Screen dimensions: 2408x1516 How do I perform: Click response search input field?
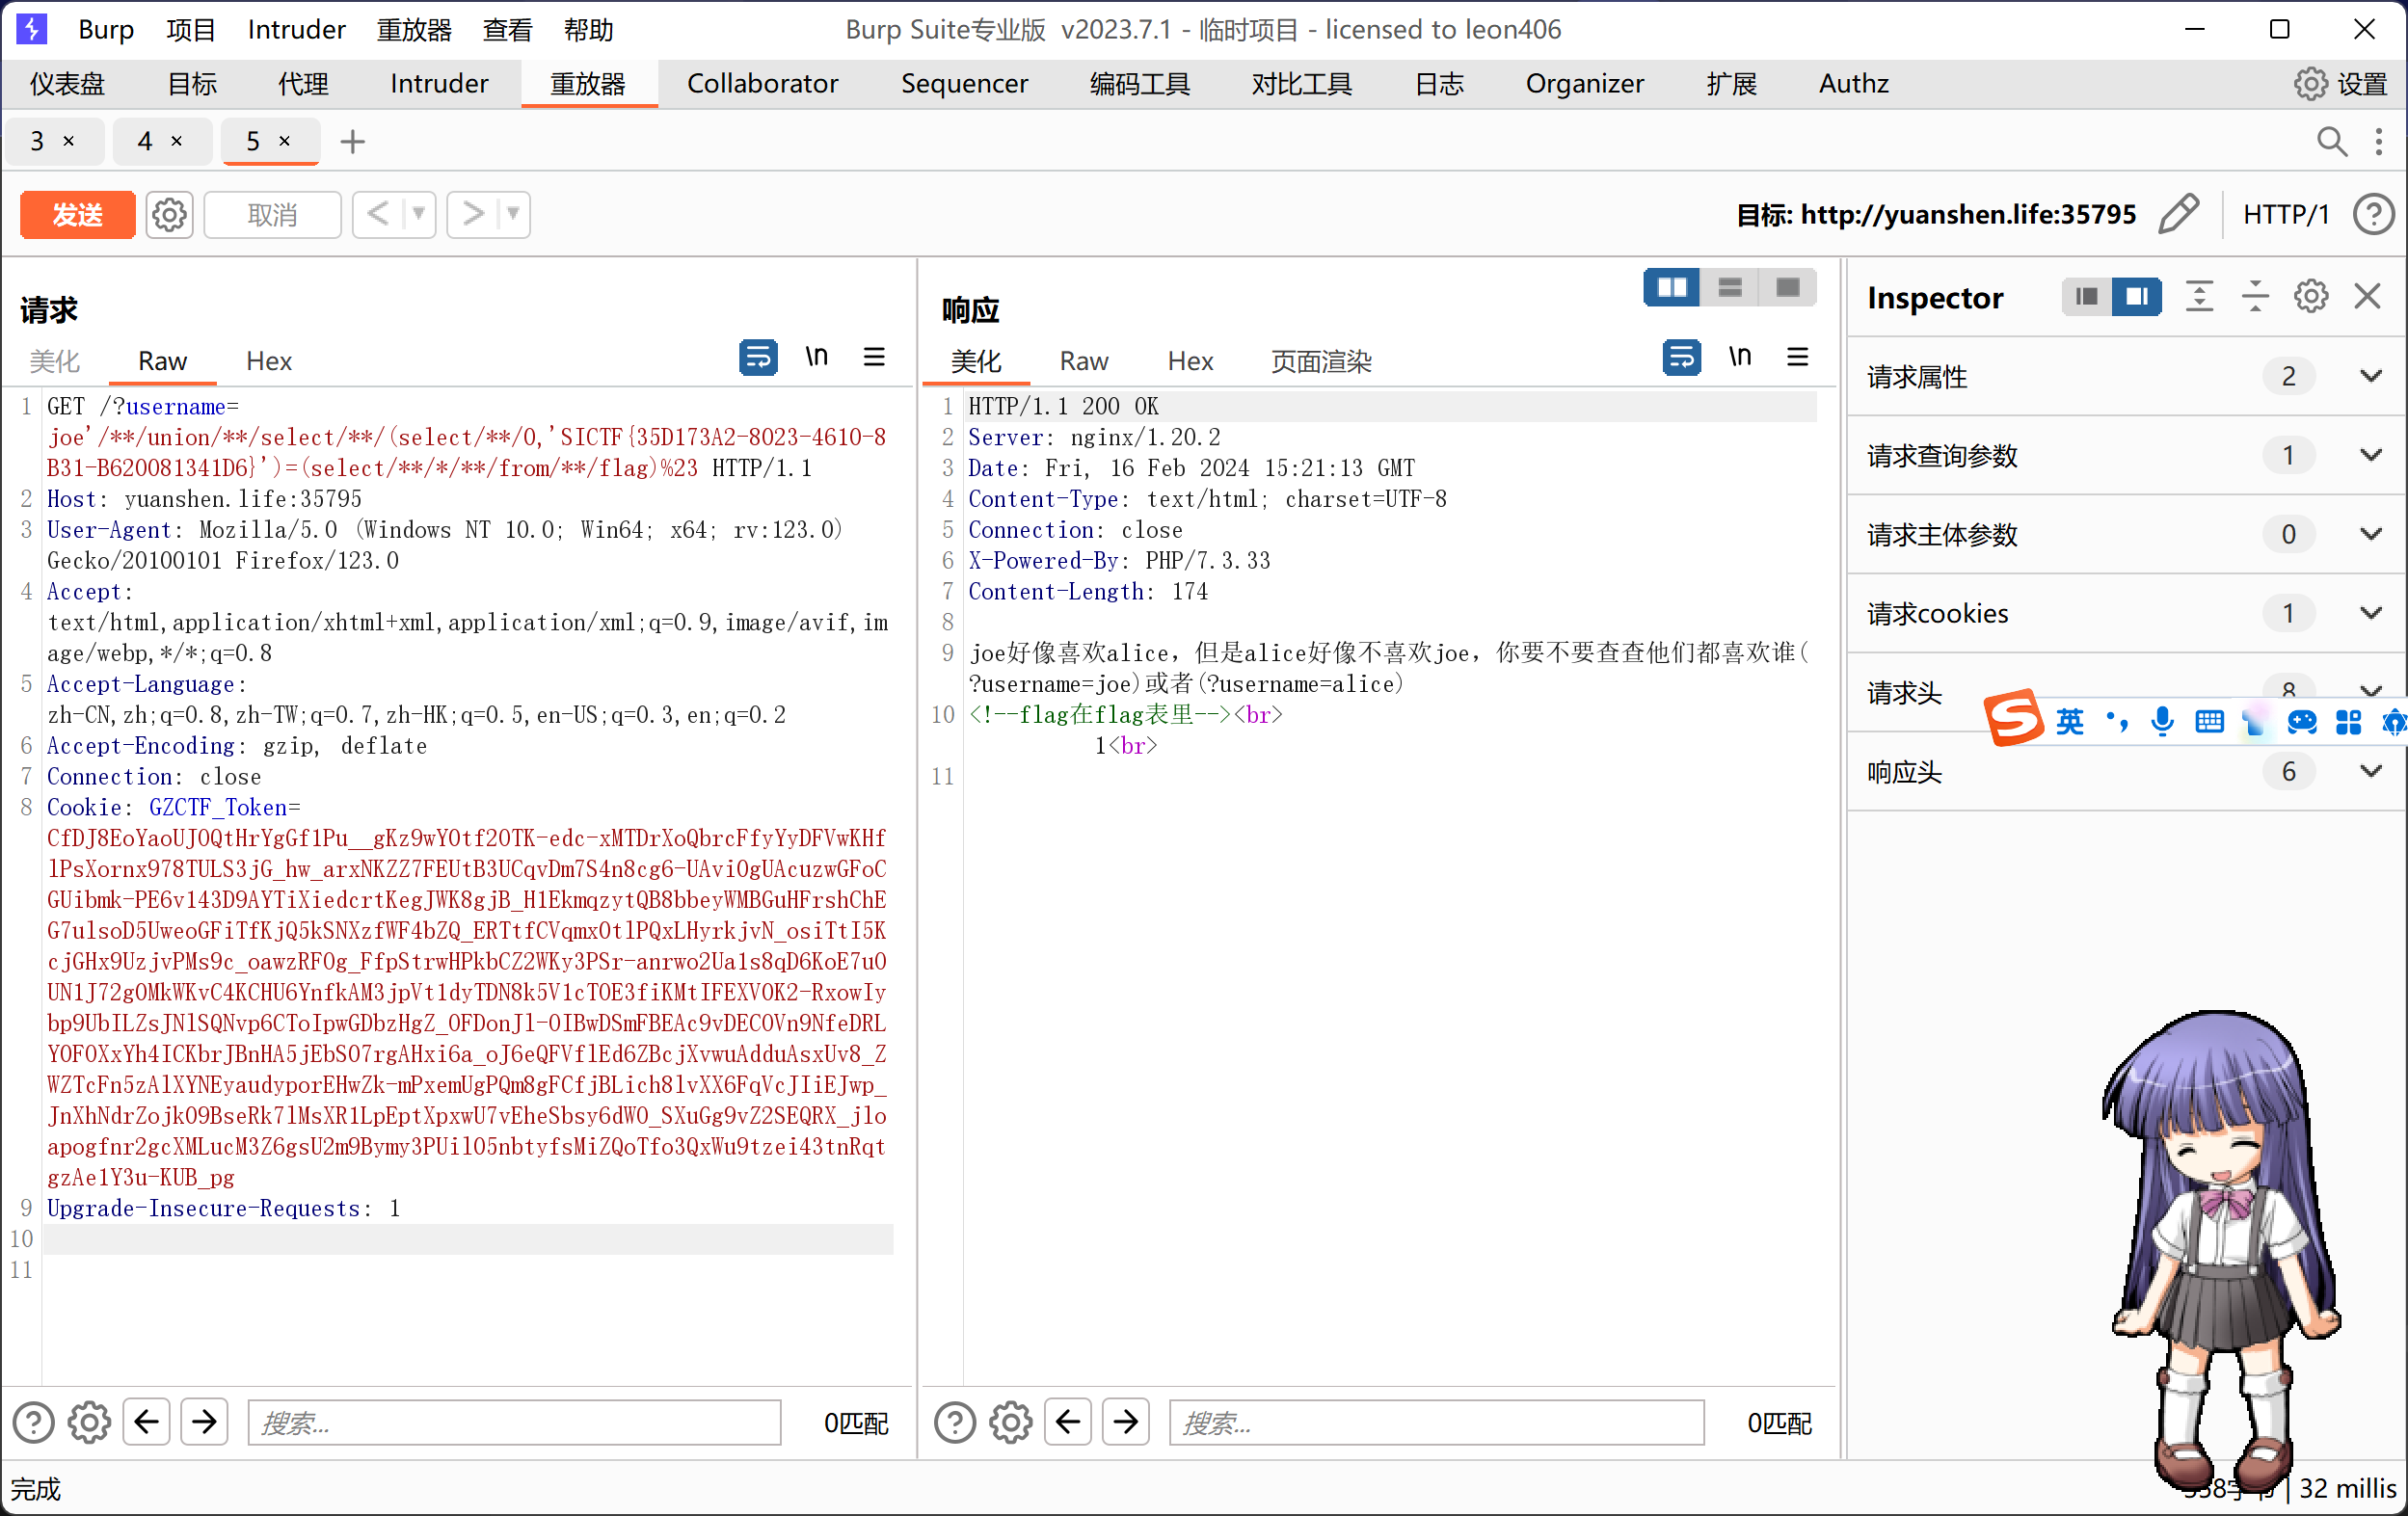pos(1436,1422)
